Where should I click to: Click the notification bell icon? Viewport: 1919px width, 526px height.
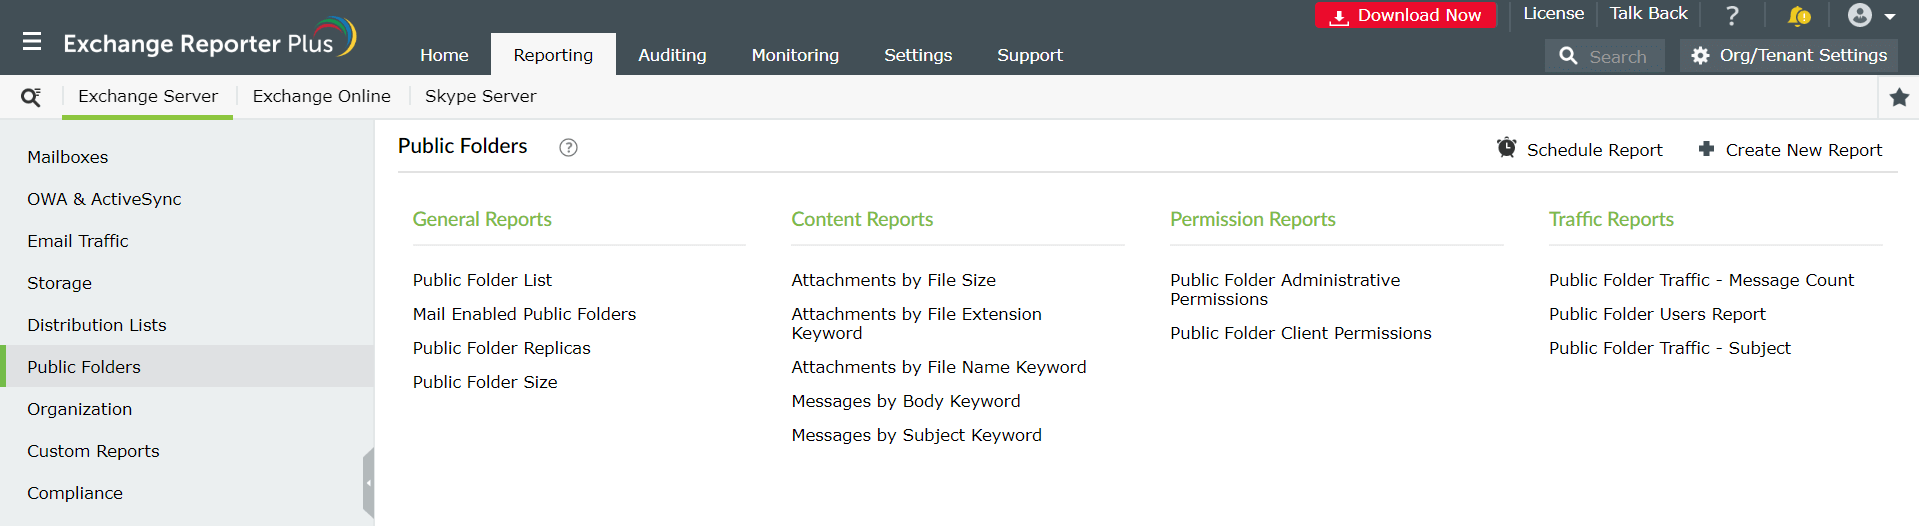1798,16
